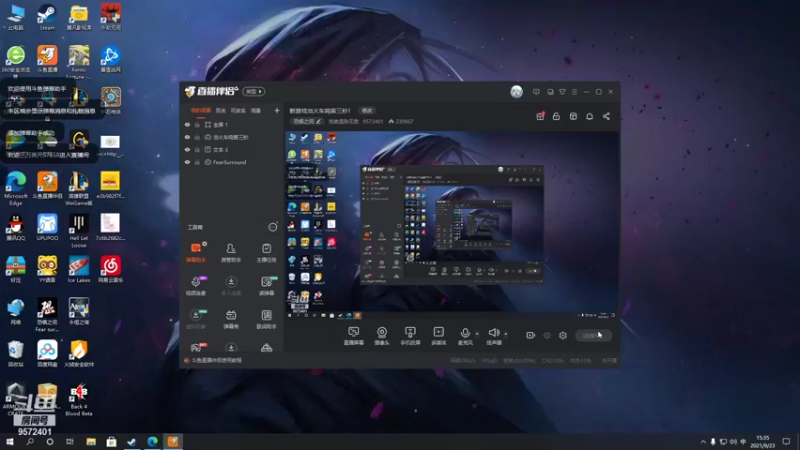Image resolution: width=800 pixels, height=450 pixels.
Task: Open the taskbar search icon
Action: [30, 441]
